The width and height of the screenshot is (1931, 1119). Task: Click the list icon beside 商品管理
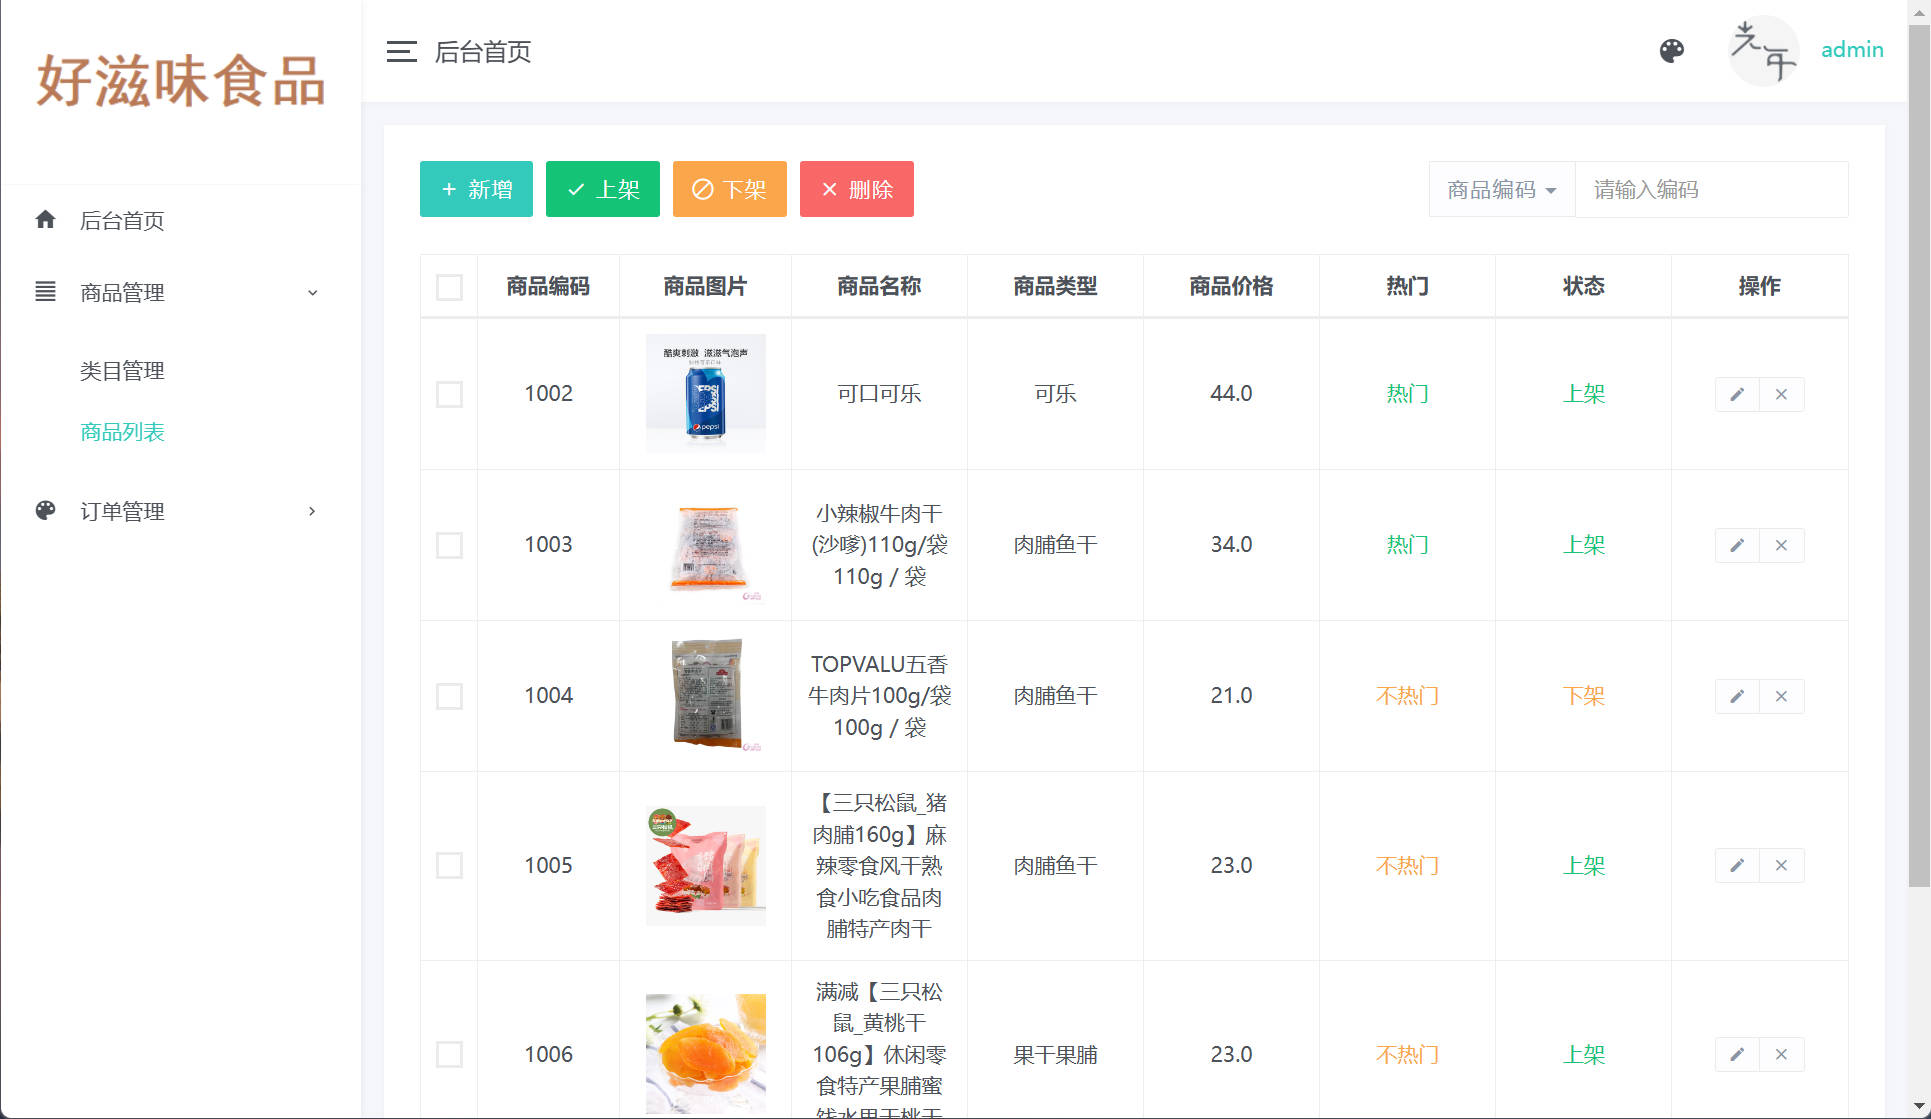[45, 292]
